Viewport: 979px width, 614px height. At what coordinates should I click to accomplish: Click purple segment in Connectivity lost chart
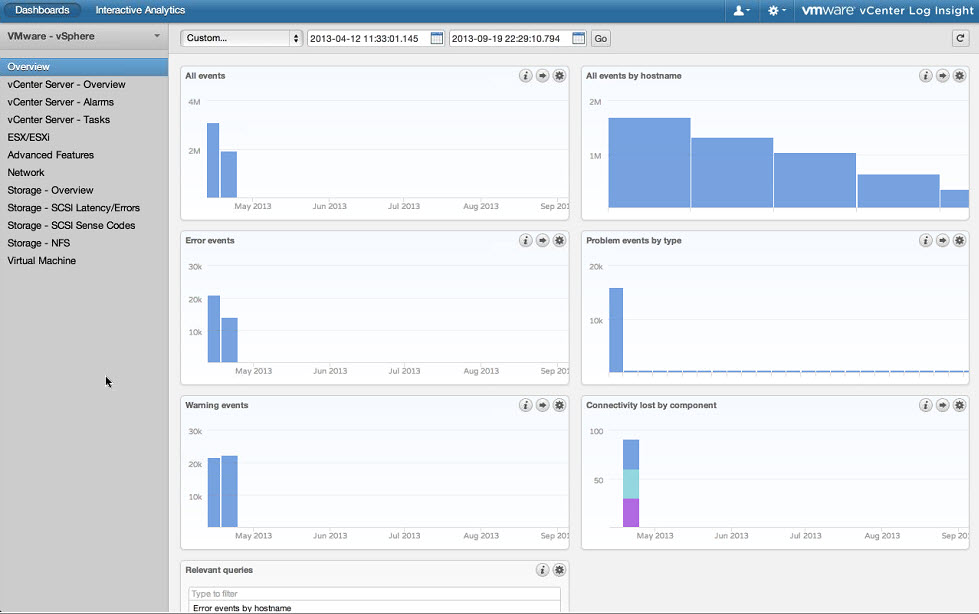(631, 513)
